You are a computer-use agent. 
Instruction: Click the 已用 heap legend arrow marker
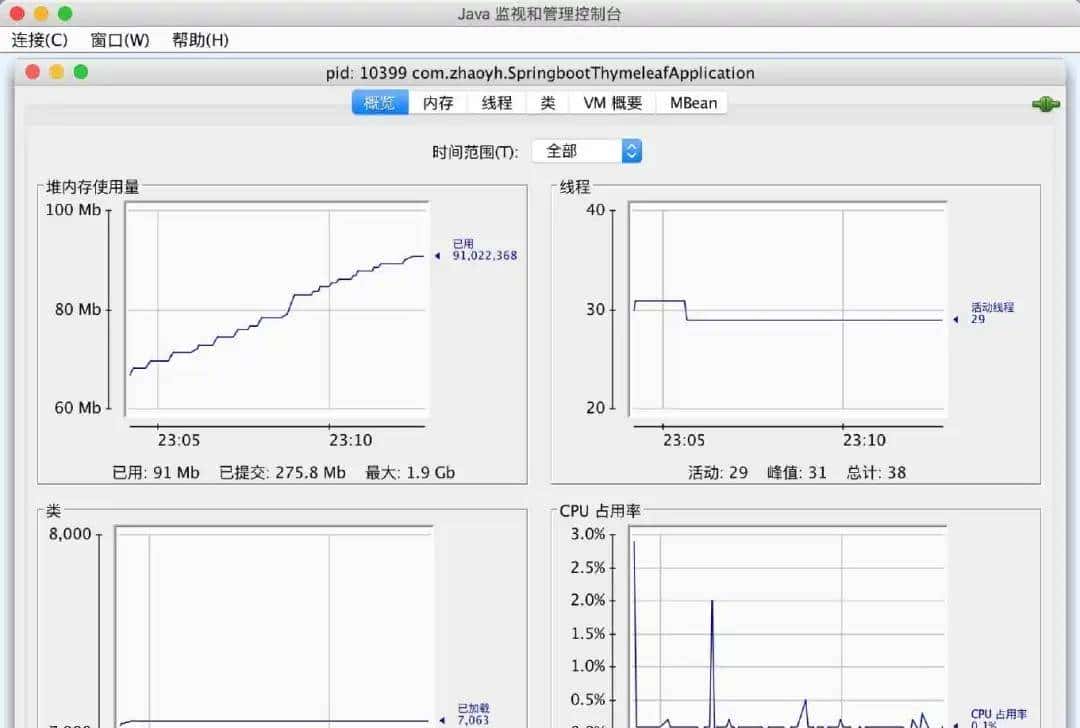[437, 256]
